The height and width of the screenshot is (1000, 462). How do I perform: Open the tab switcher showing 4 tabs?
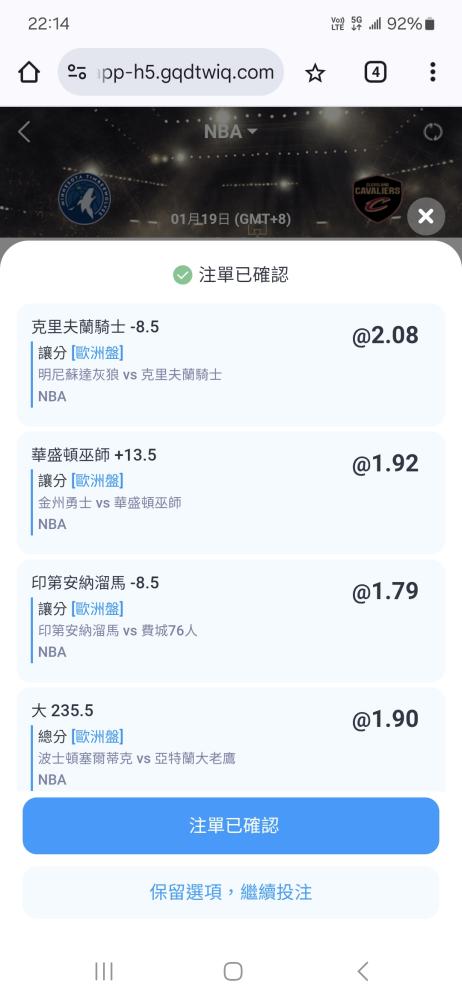tap(375, 72)
